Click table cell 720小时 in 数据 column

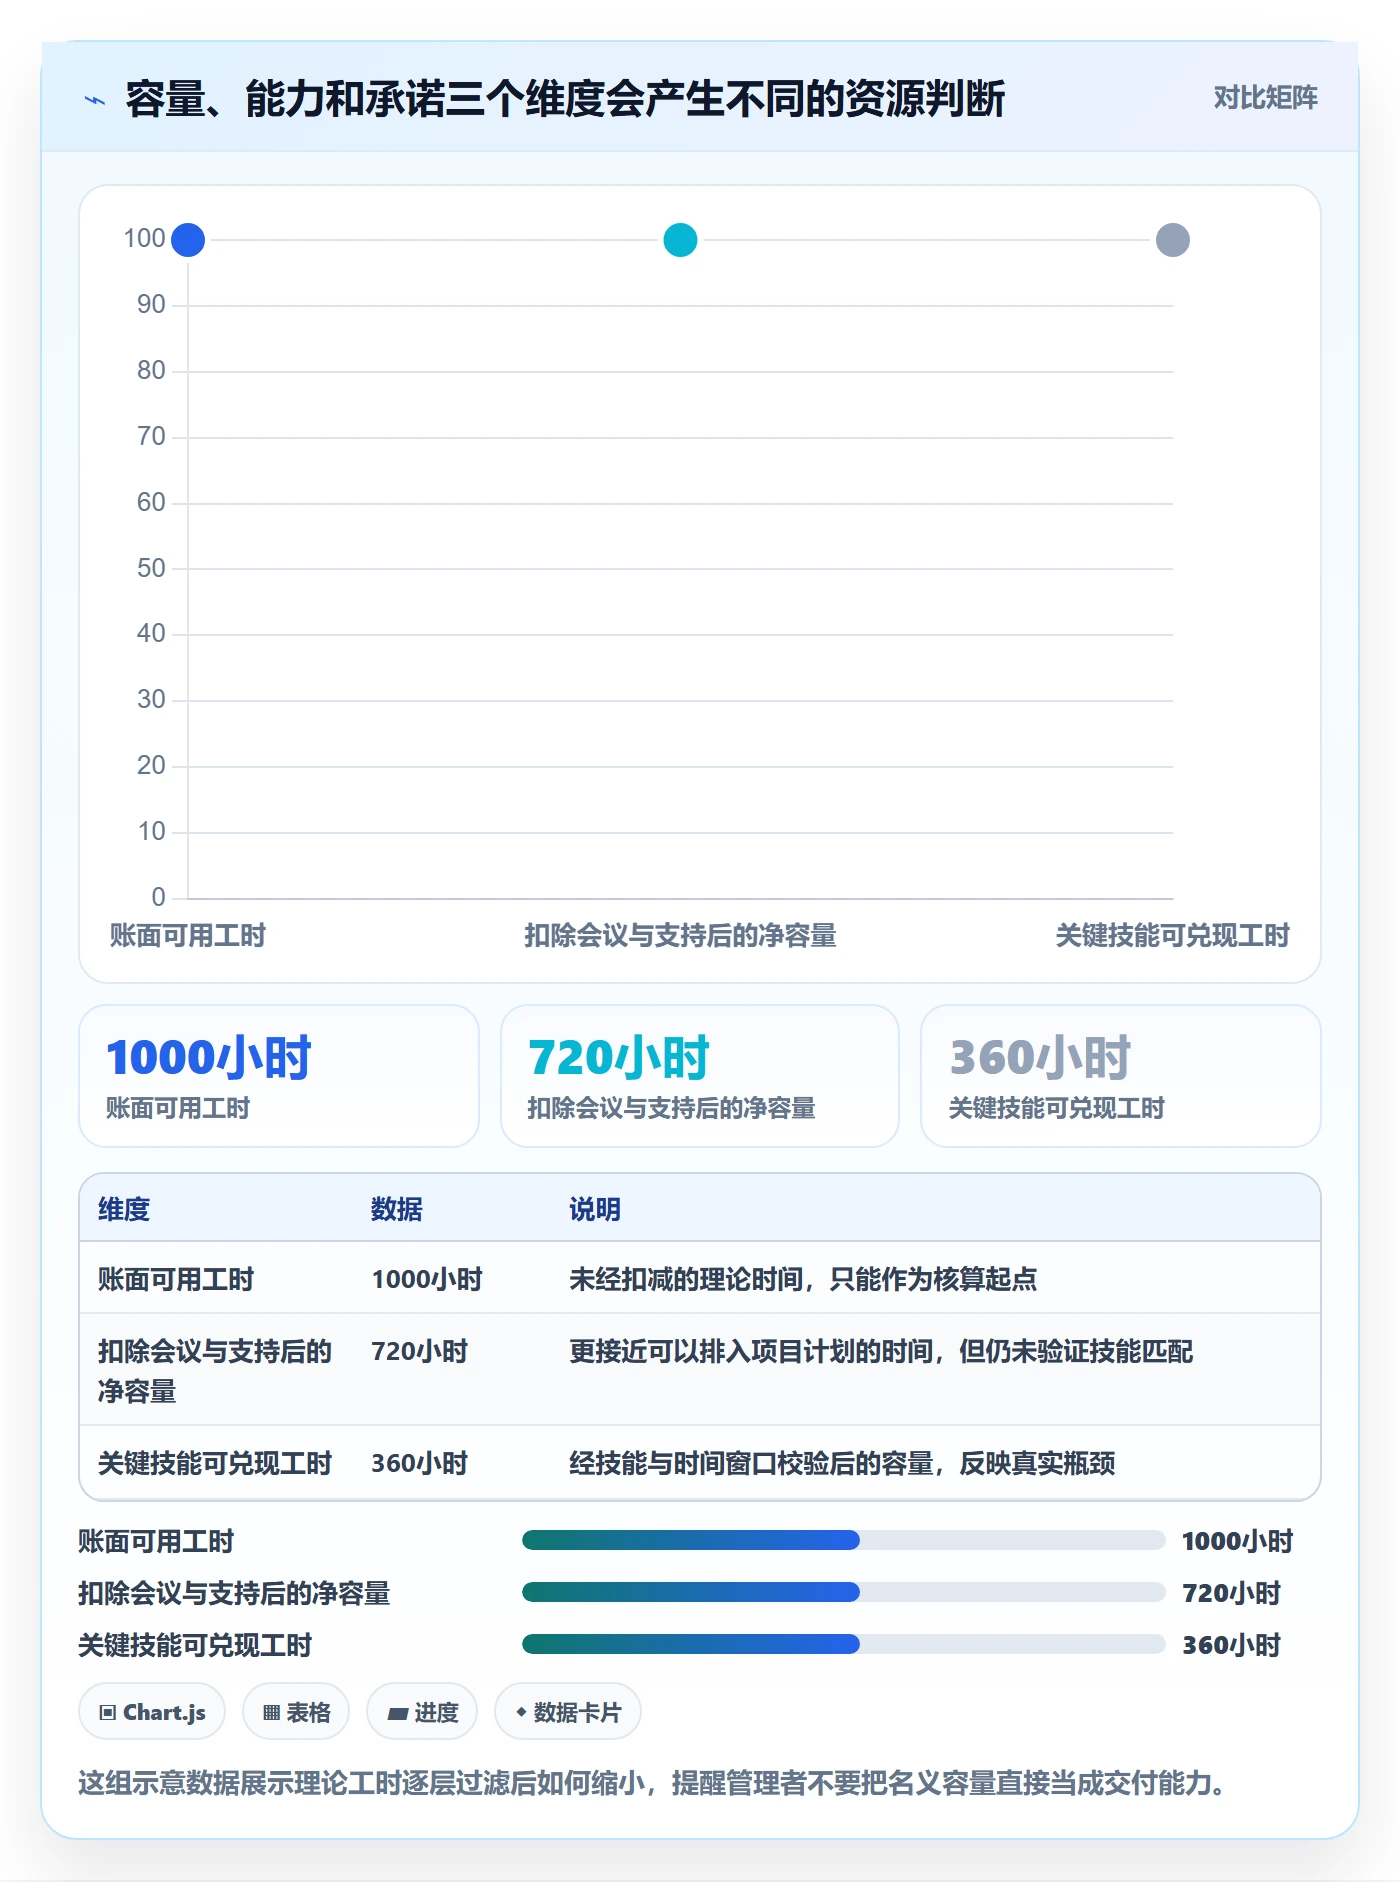(420, 1351)
